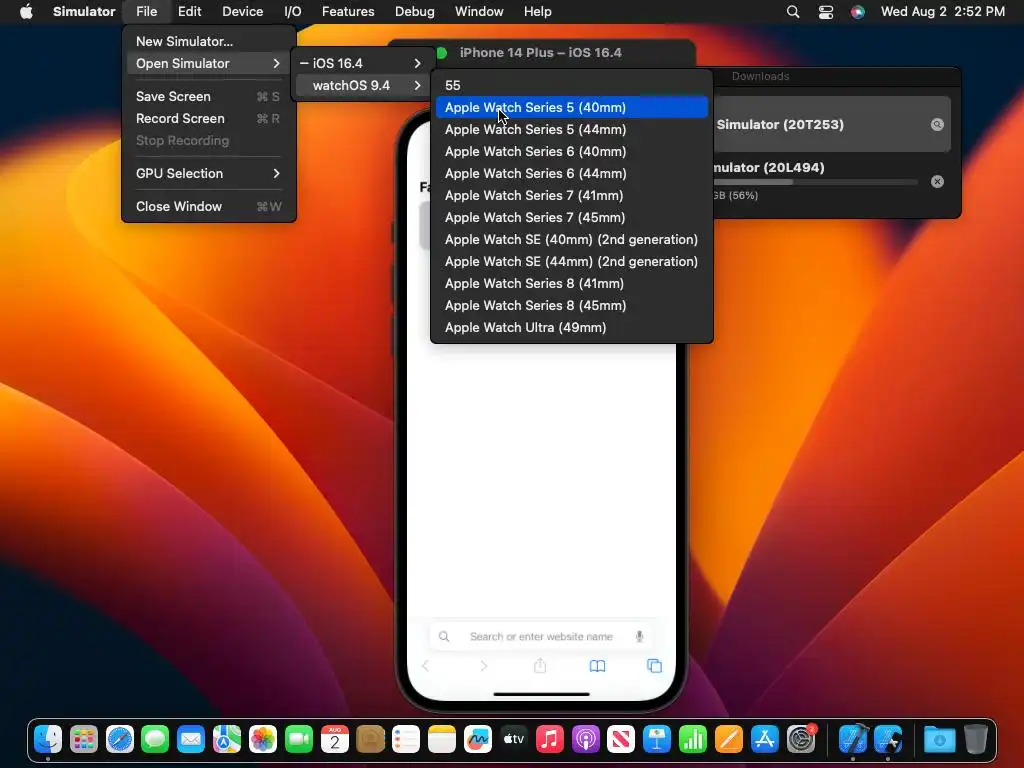The image size is (1024, 768).
Task: Tap the Safari search or website field
Action: [541, 637]
